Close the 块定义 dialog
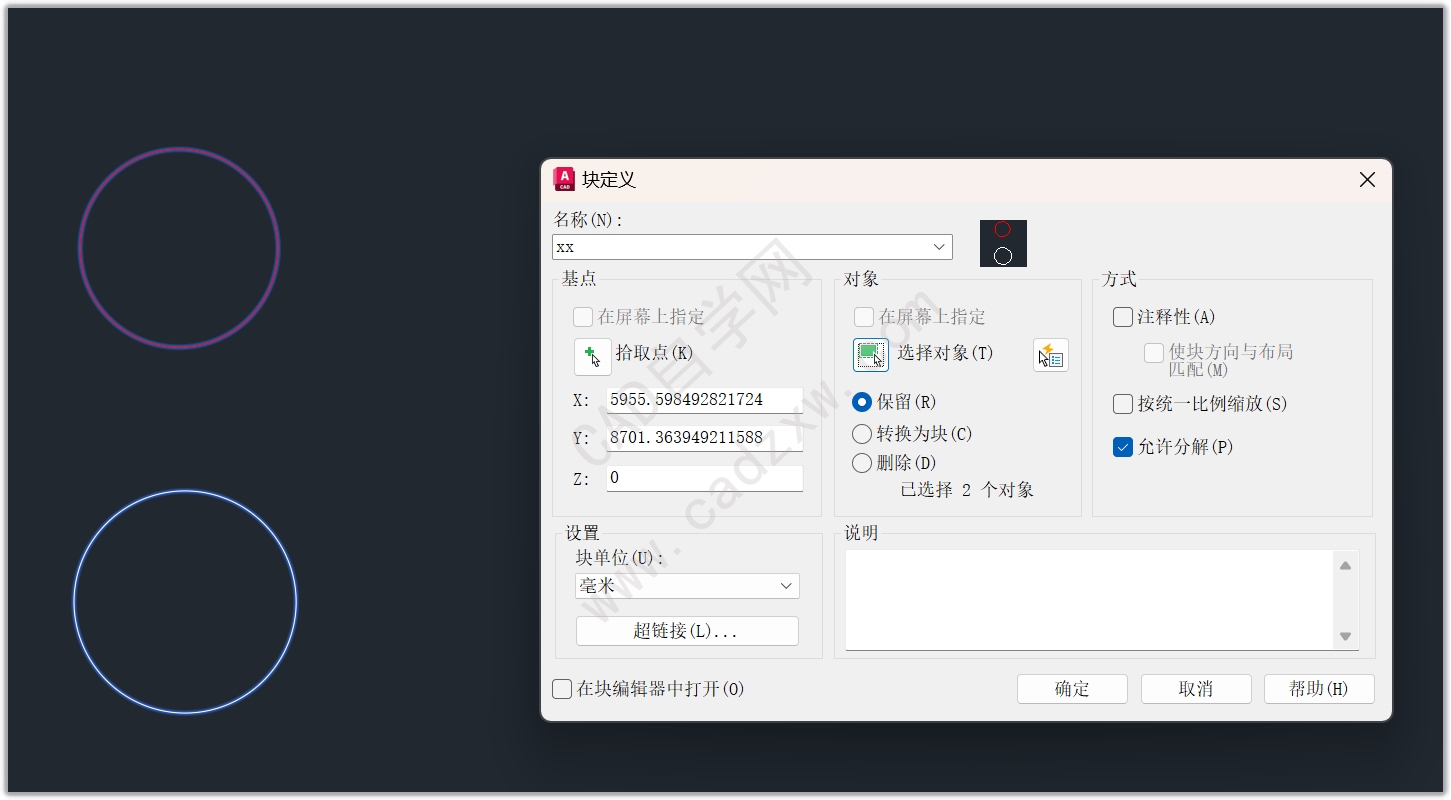The image size is (1451, 800). (x=1367, y=180)
